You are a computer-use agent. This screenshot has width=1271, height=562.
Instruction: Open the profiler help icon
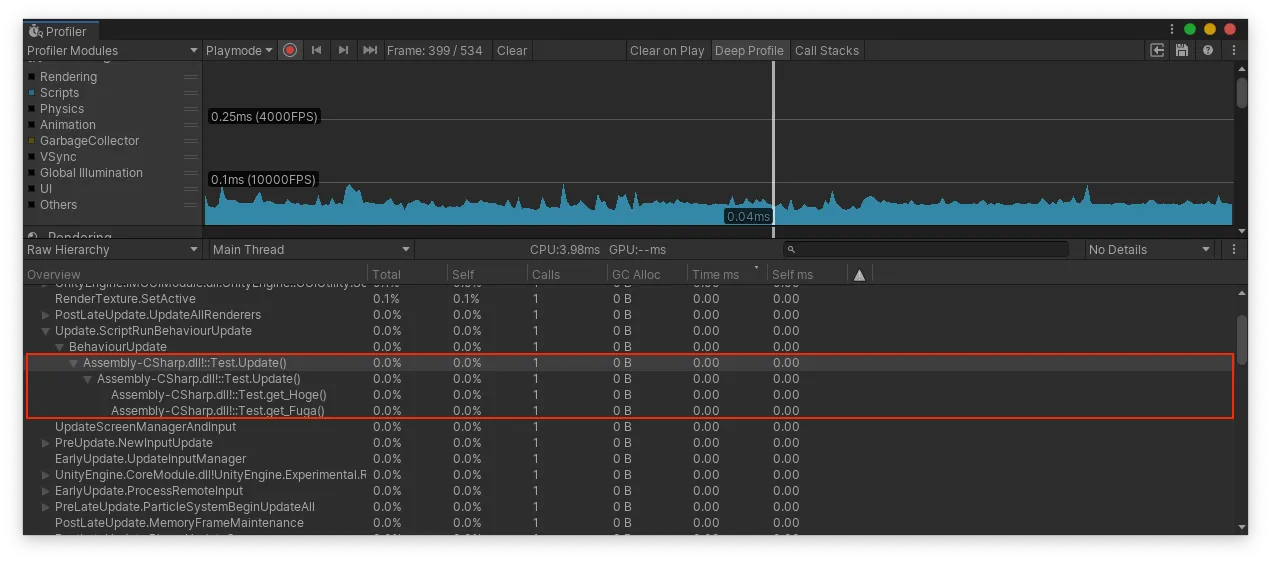pyautogui.click(x=1208, y=50)
